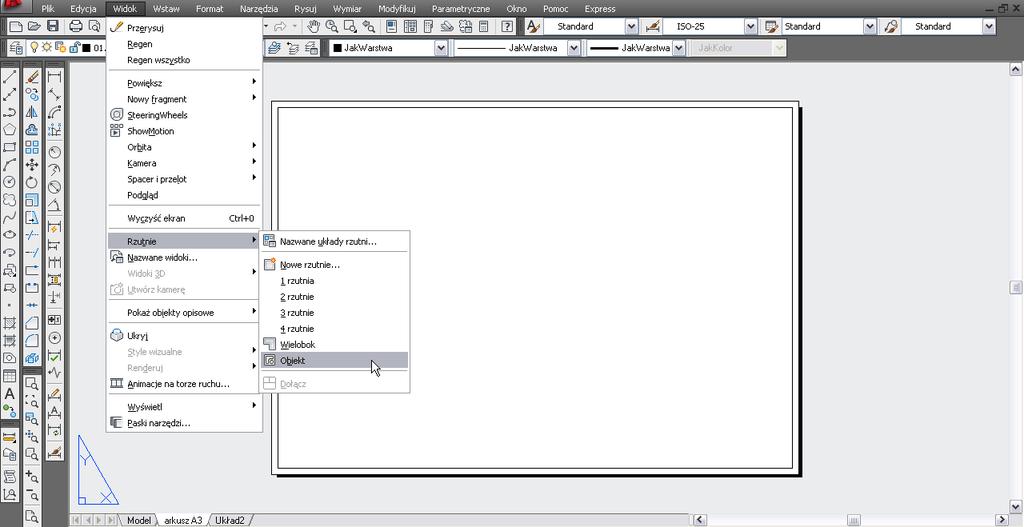Click the Dimension Style icon beside ISO-25
Viewport: 1024px width, 527px height.
652,26
